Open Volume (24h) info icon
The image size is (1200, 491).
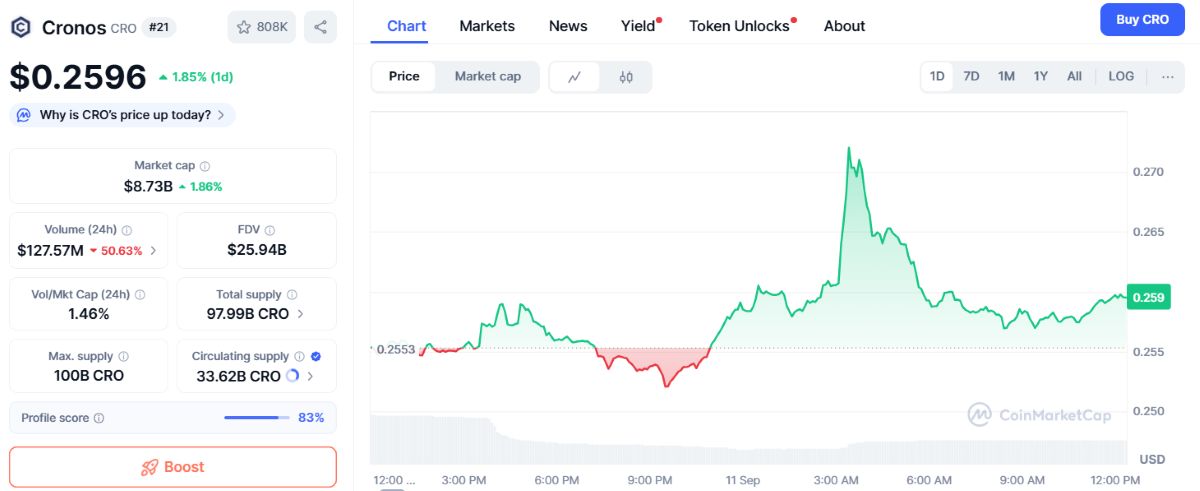coord(127,230)
